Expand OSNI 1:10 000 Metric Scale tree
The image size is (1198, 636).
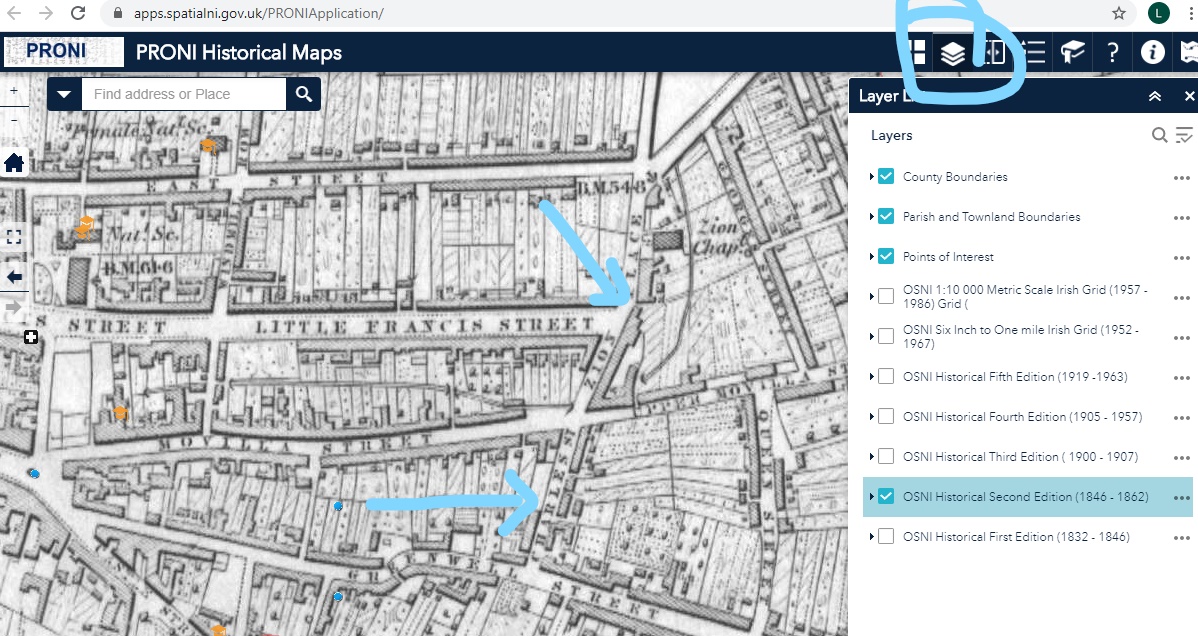(x=871, y=296)
